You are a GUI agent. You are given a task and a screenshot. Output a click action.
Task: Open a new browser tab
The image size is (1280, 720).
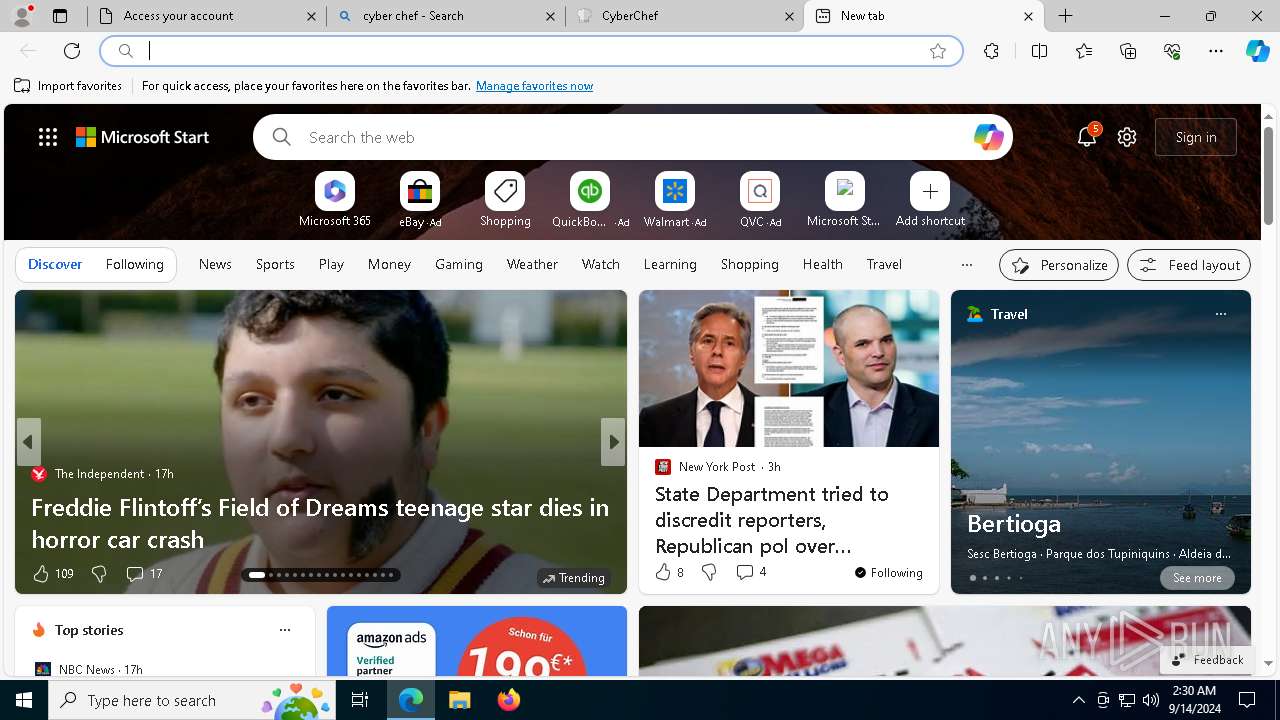pos(1066,16)
